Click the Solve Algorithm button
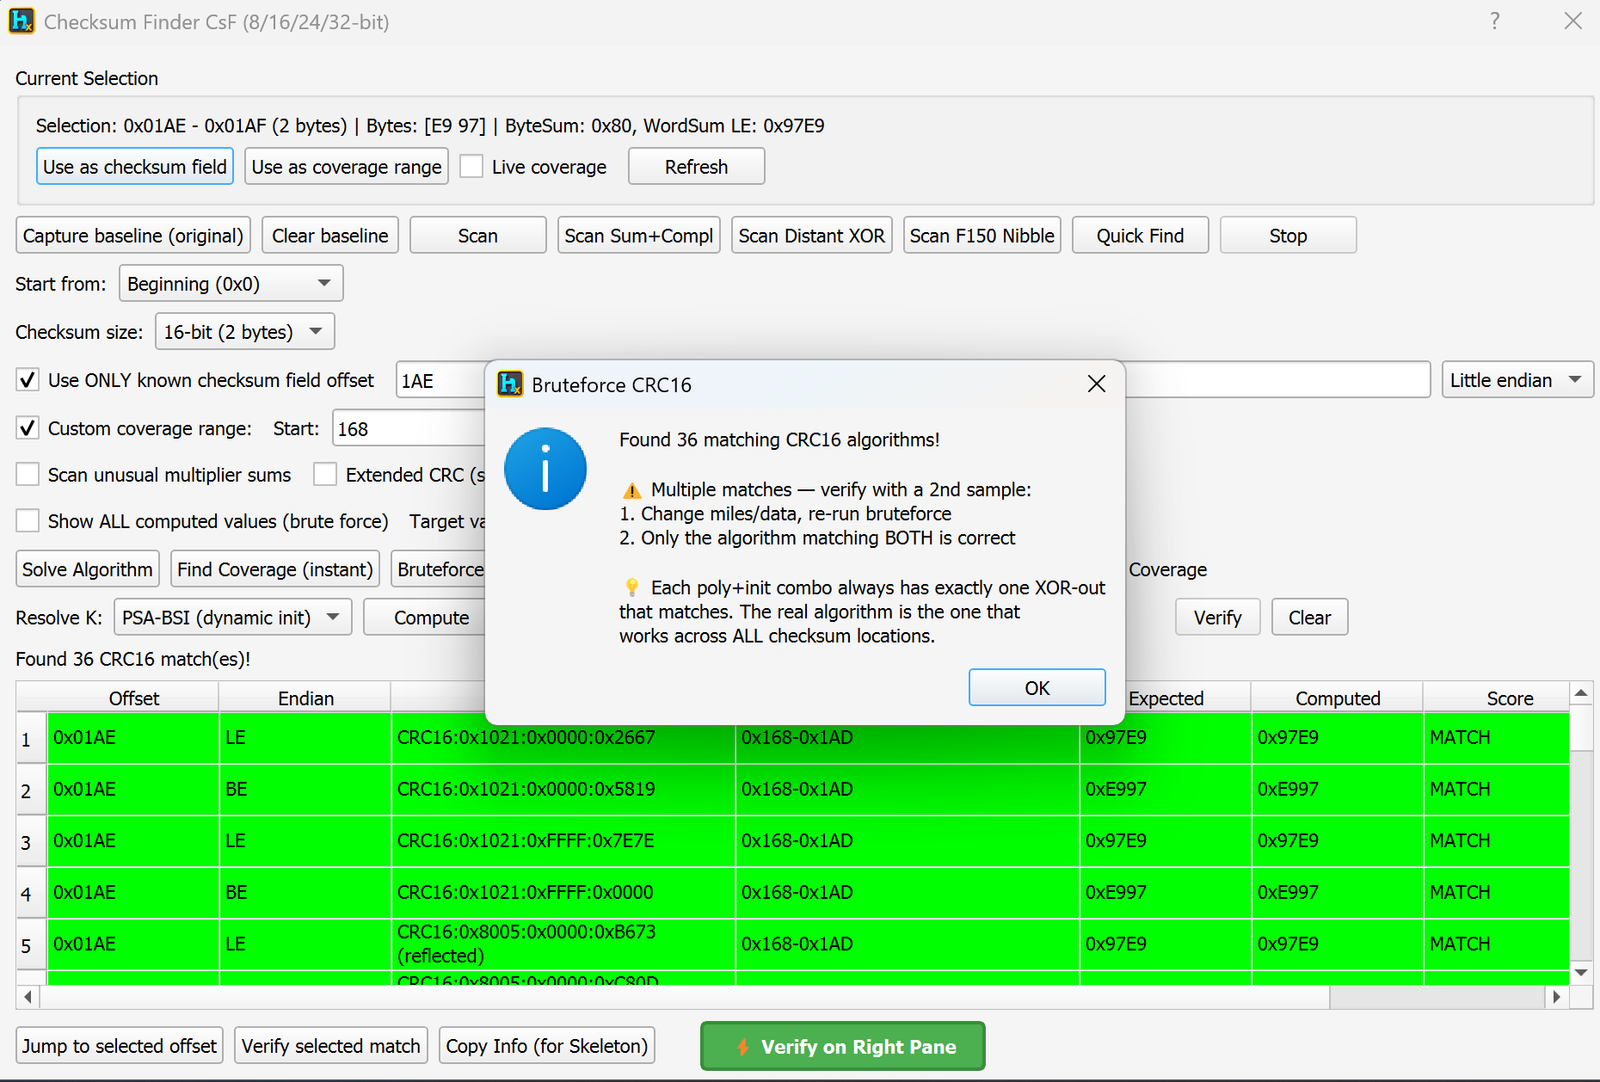Viewport: 1600px width, 1082px height. (x=87, y=570)
